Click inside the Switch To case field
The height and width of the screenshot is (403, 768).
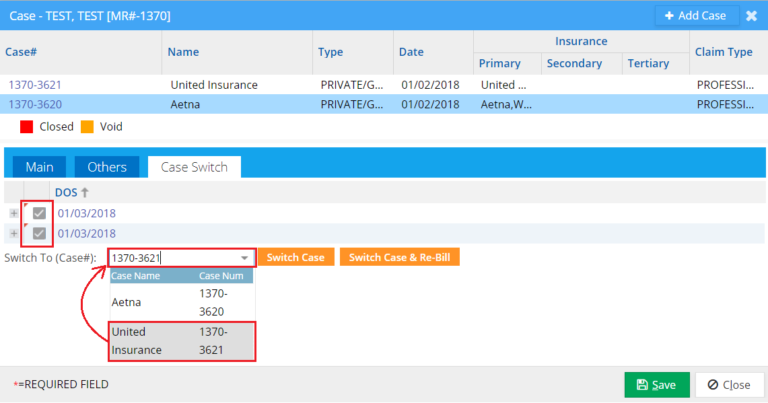click(x=170, y=258)
